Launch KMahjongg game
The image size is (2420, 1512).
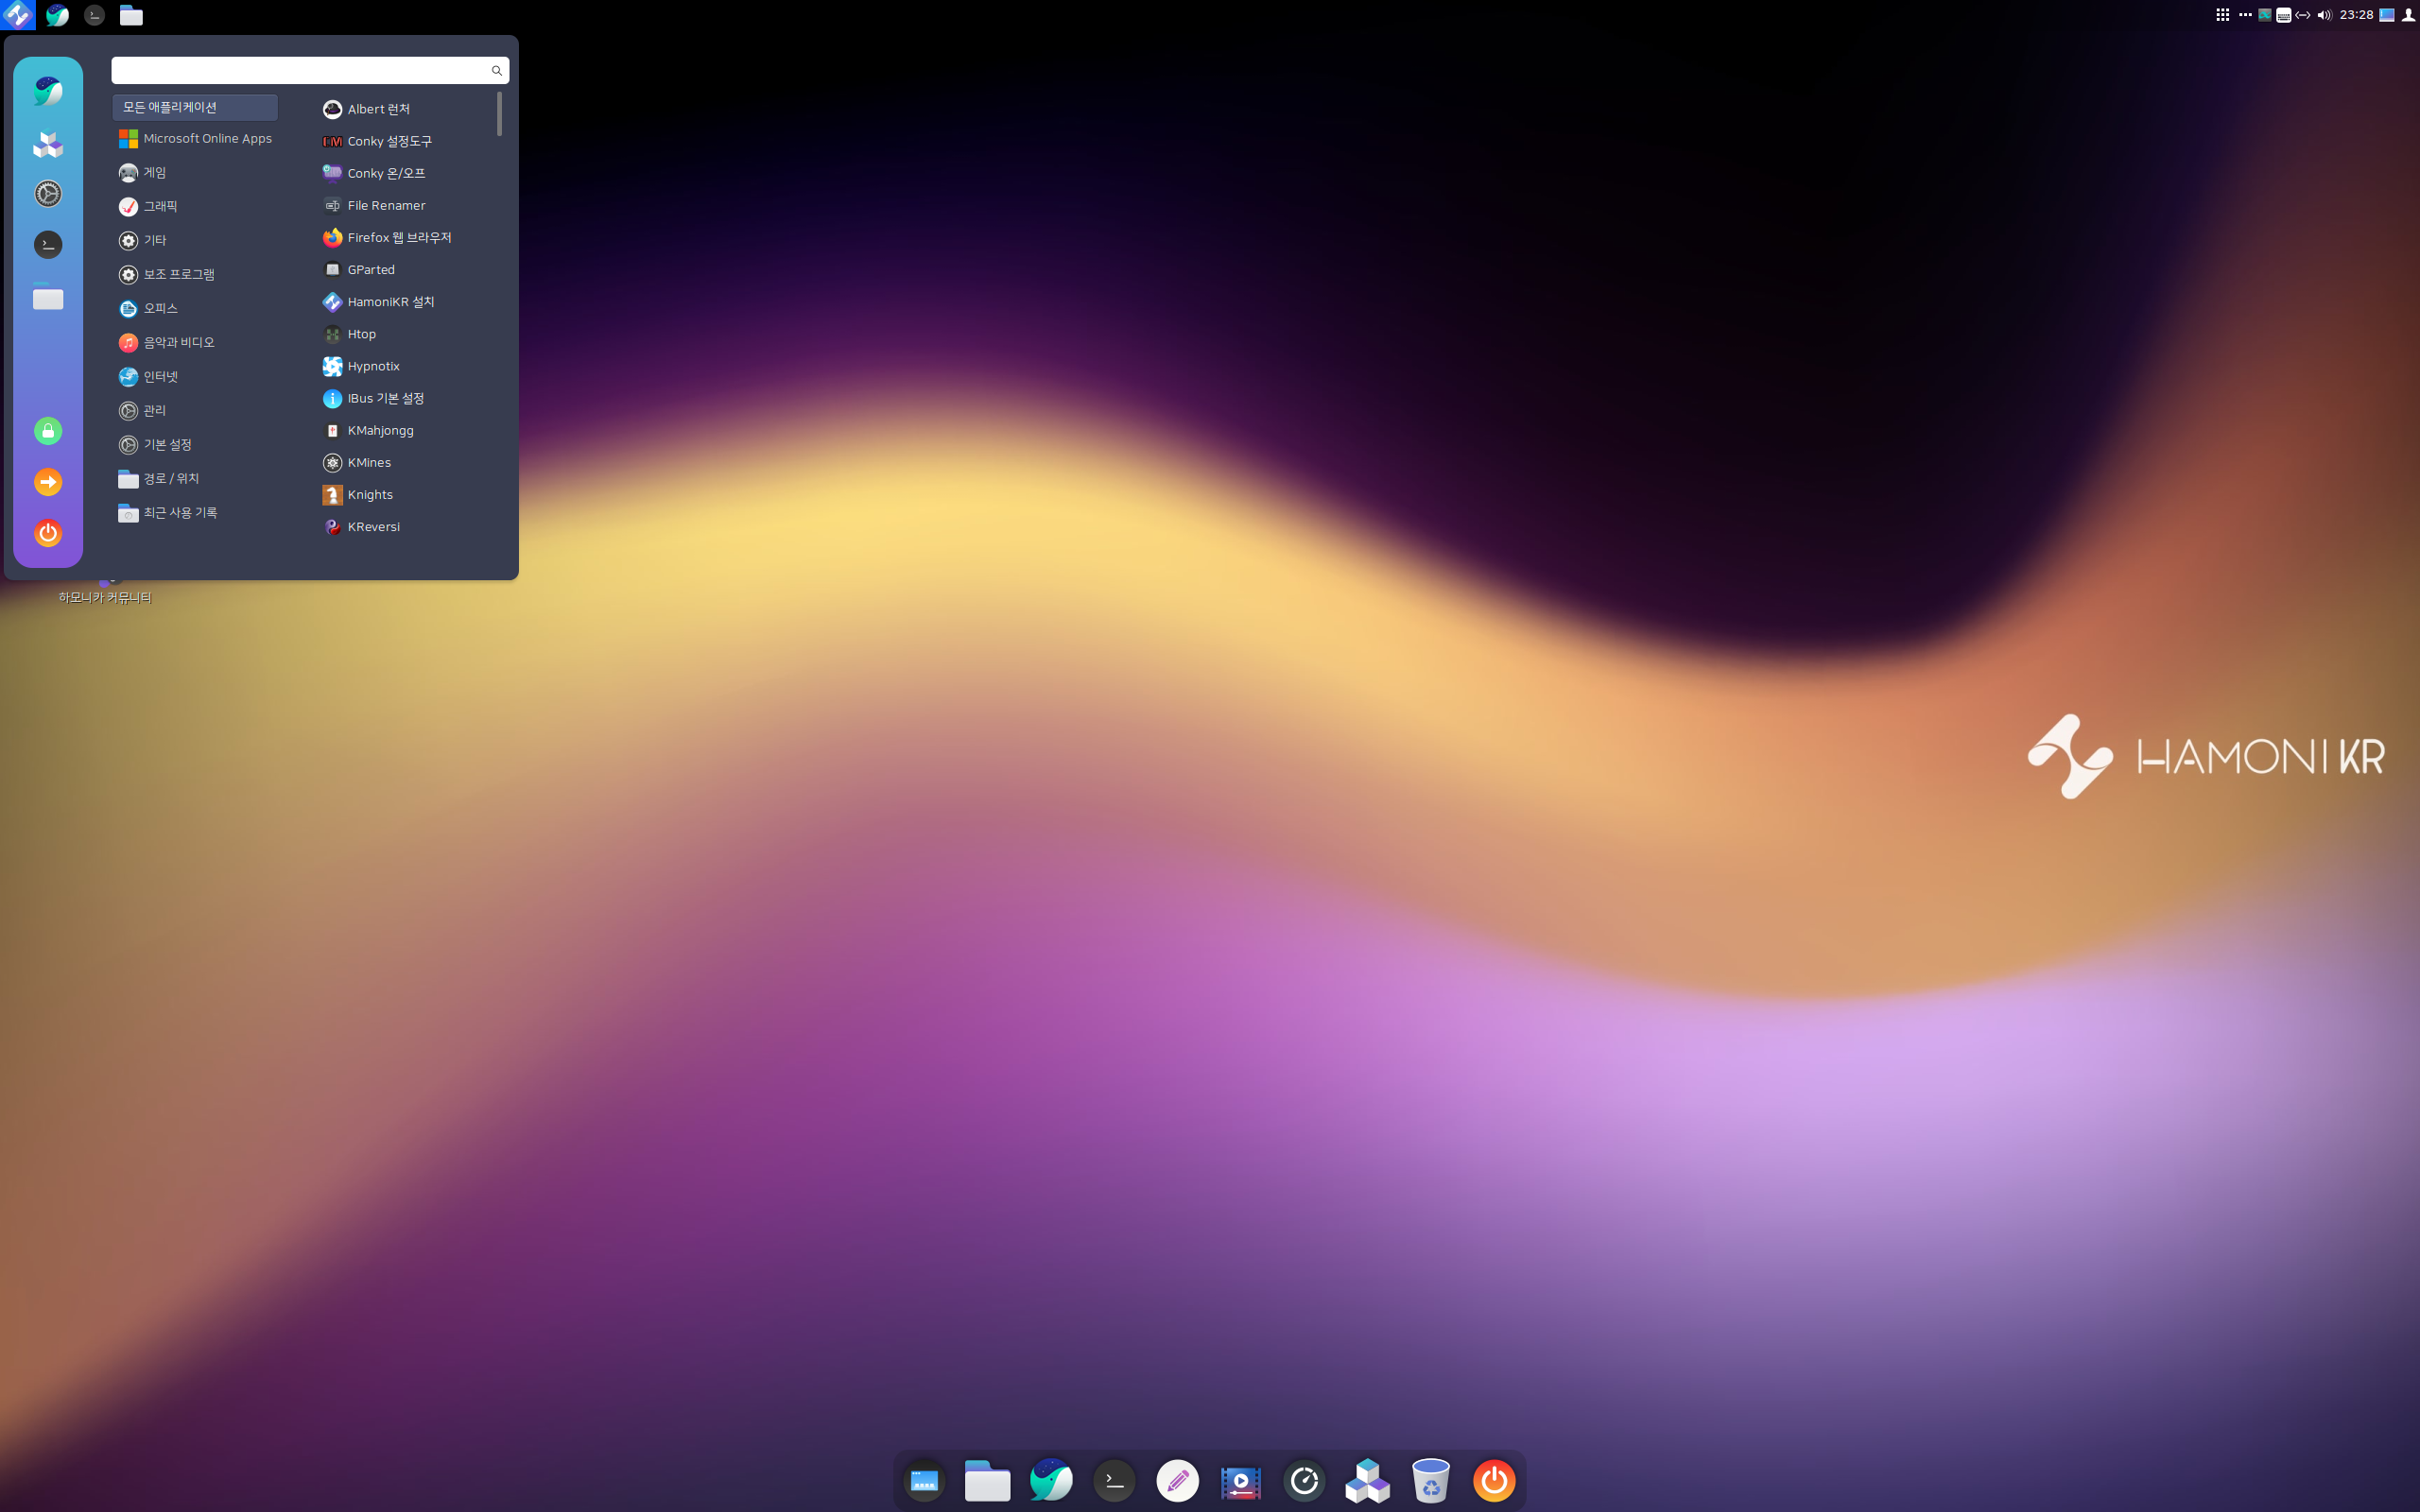click(405, 431)
